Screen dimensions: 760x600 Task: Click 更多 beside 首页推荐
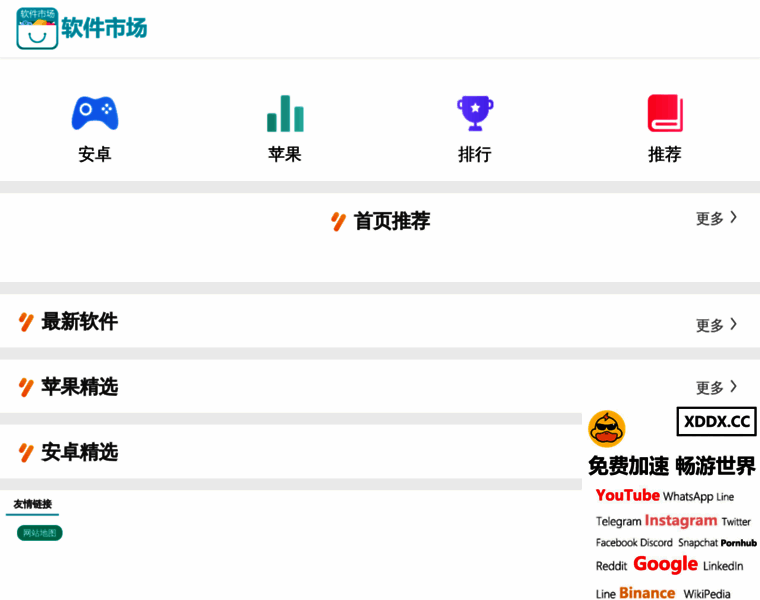coord(710,219)
